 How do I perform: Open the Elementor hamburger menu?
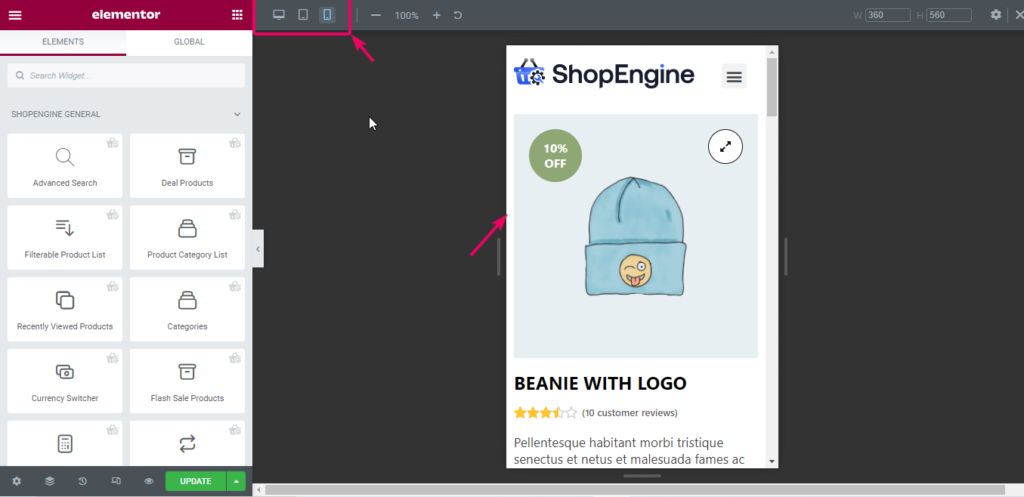14,15
